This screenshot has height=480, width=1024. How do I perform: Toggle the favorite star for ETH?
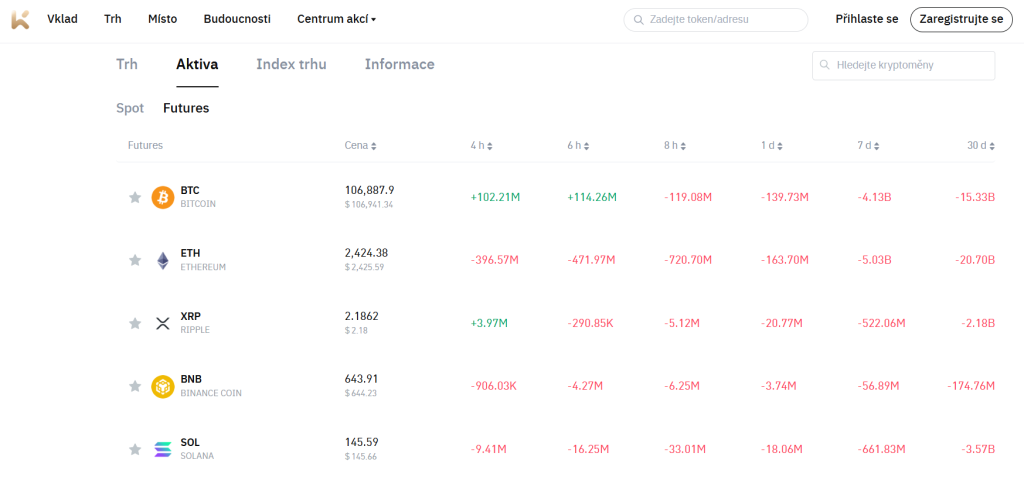[x=135, y=260]
